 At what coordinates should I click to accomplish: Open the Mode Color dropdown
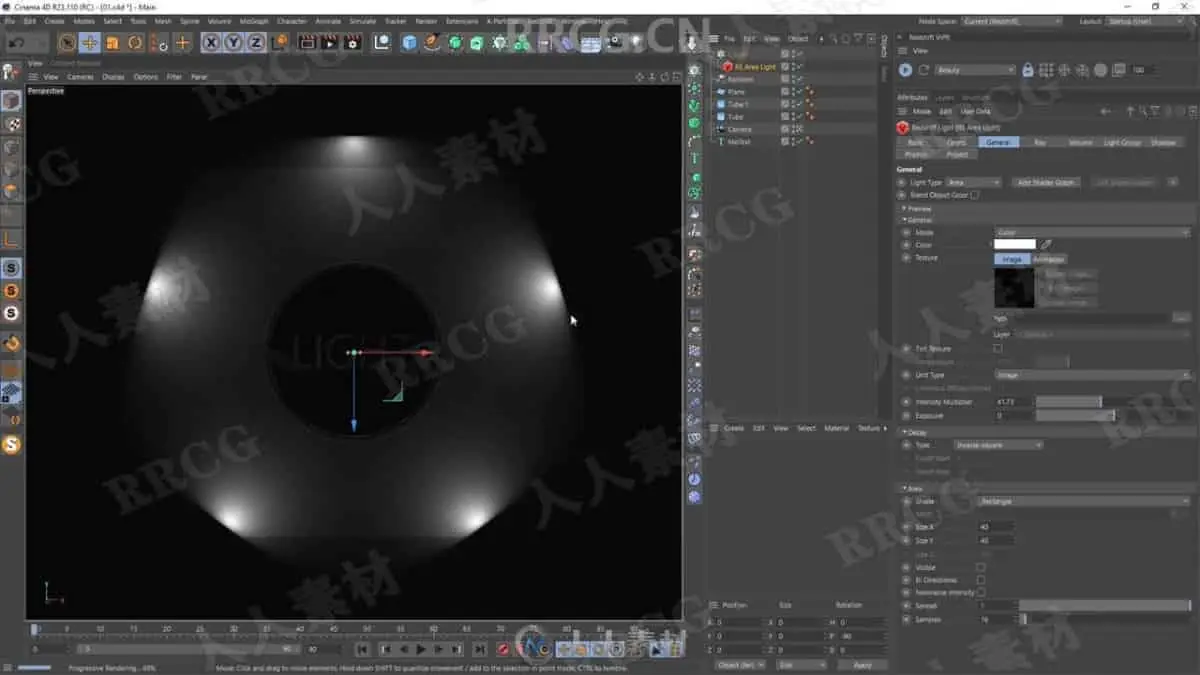pos(1092,232)
